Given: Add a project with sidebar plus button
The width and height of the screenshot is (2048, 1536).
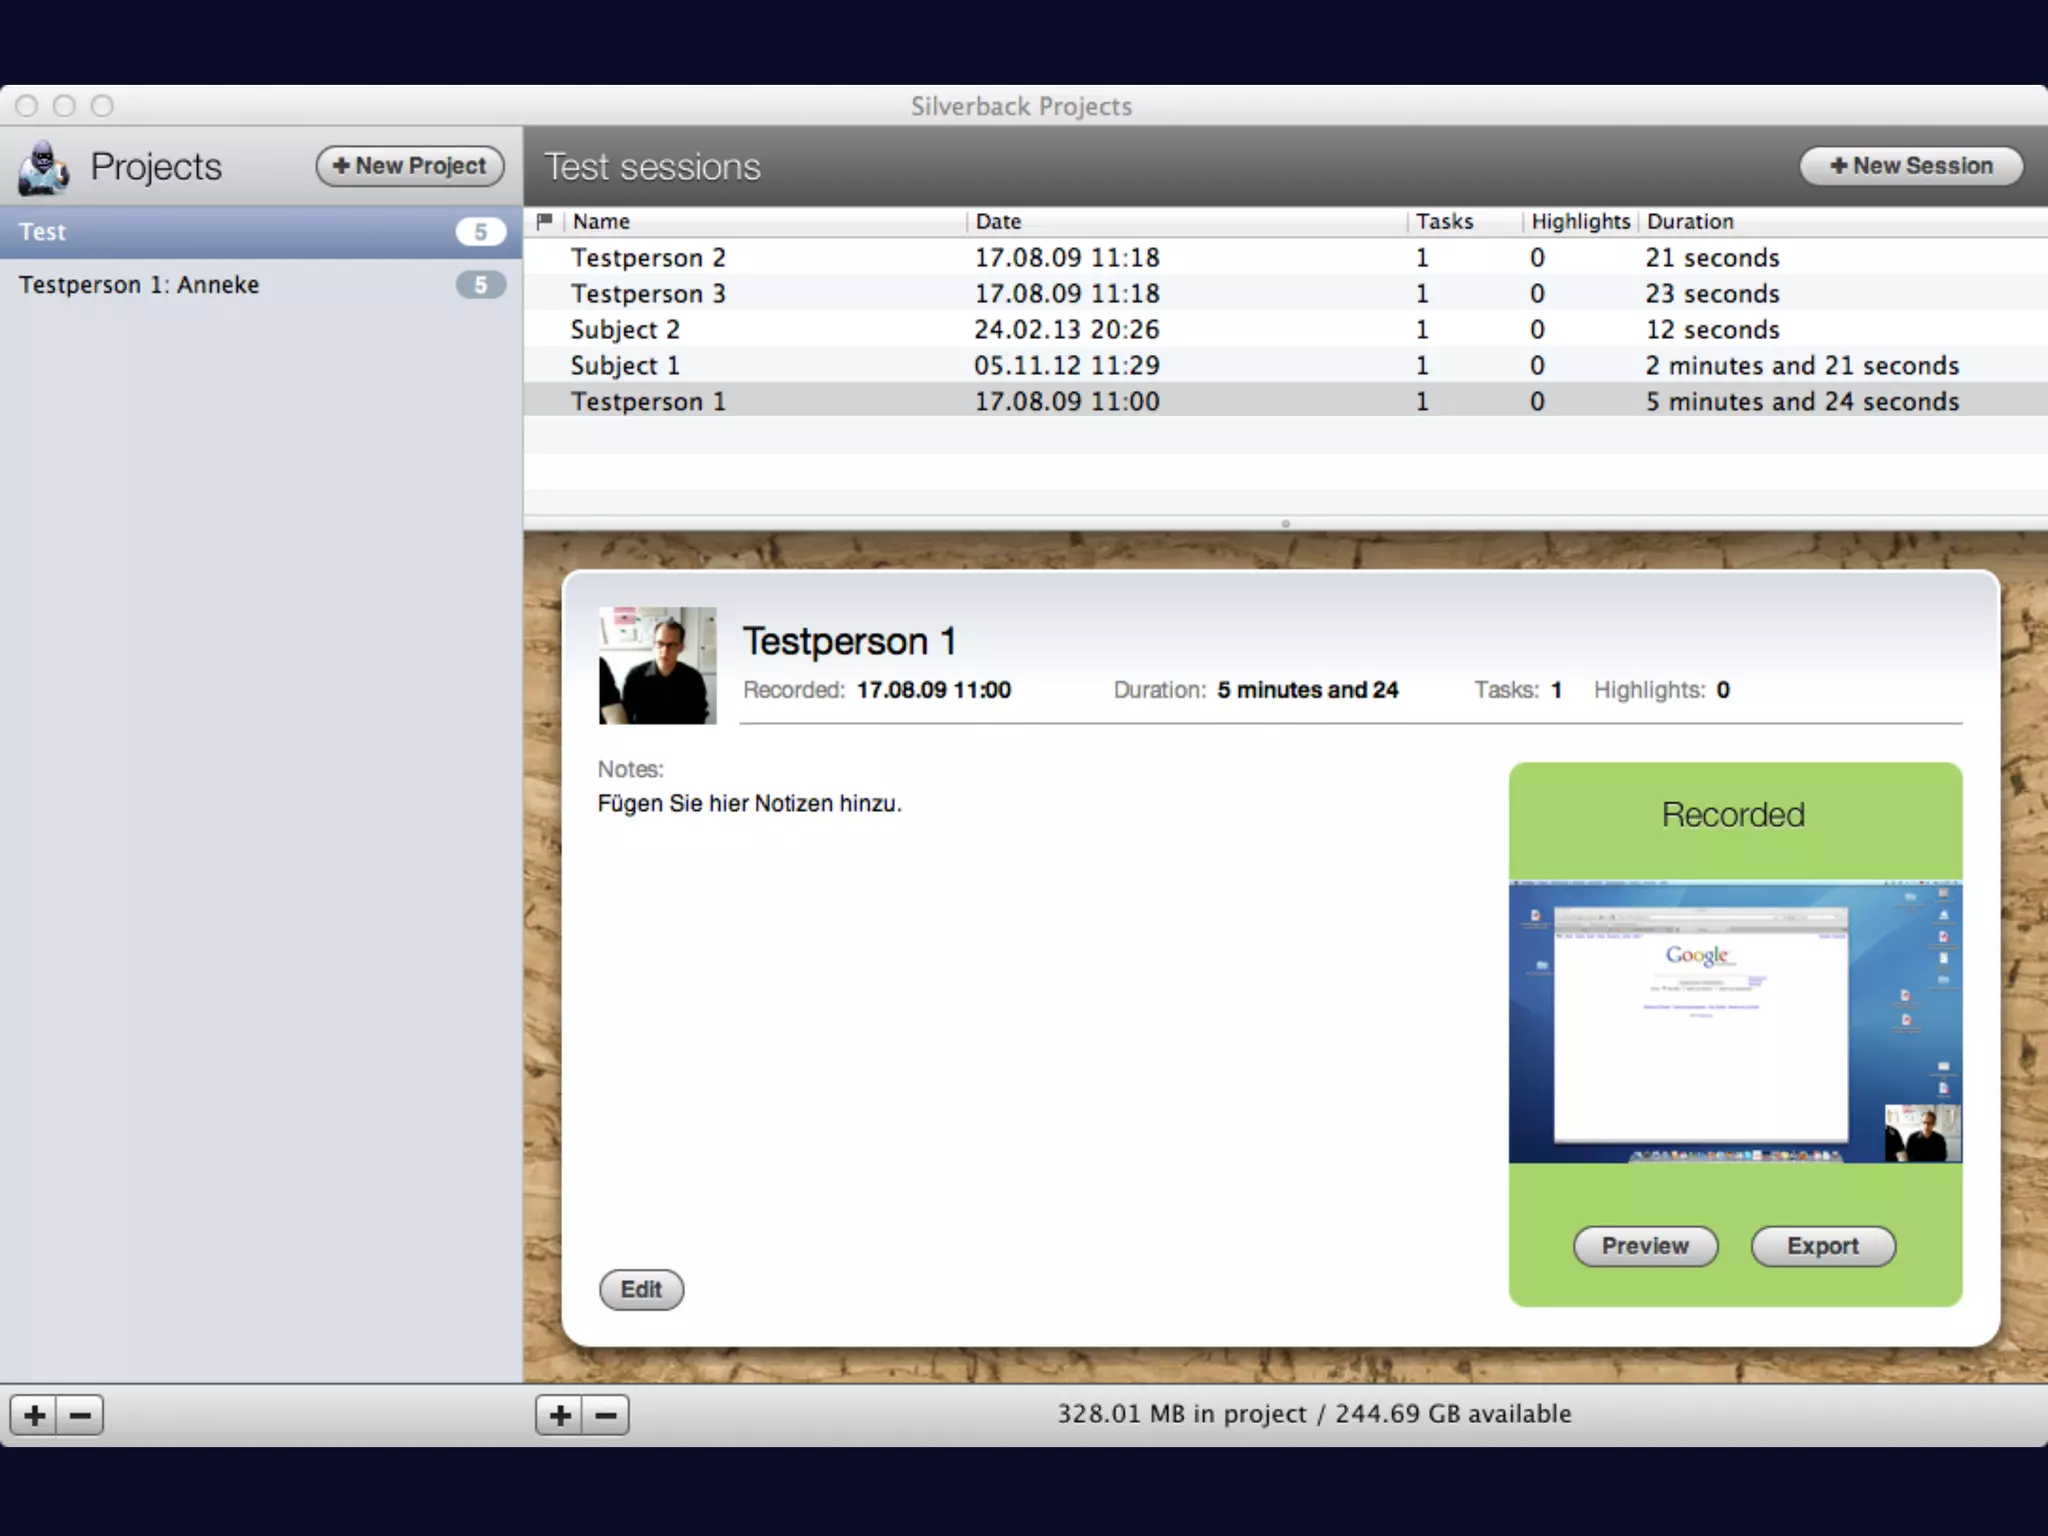Looking at the screenshot, I should (x=34, y=1415).
